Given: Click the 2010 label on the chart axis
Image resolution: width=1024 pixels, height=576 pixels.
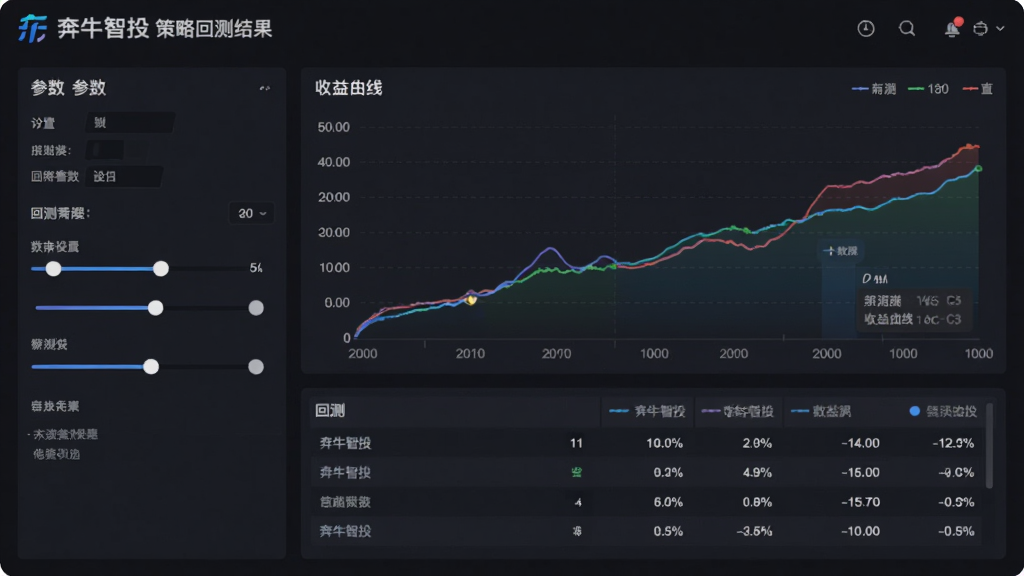Looking at the screenshot, I should click(470, 353).
